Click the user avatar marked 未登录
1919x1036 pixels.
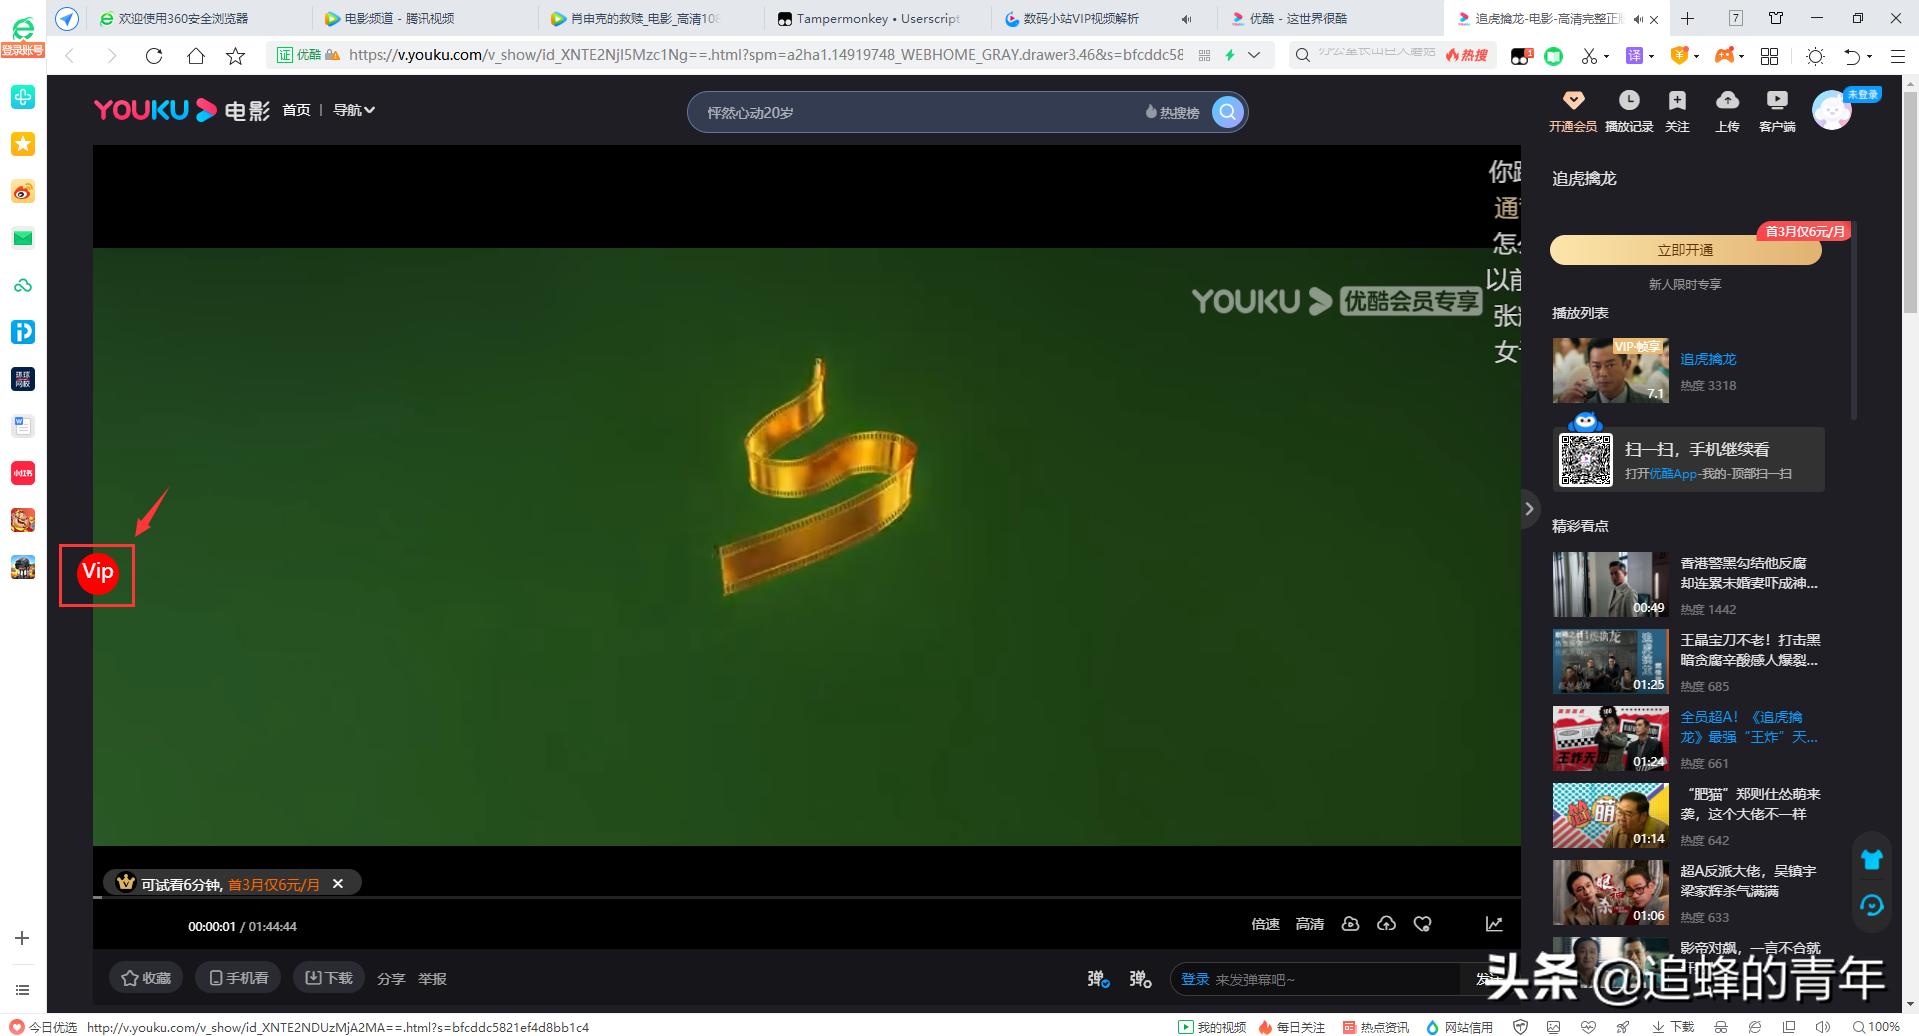[x=1832, y=111]
